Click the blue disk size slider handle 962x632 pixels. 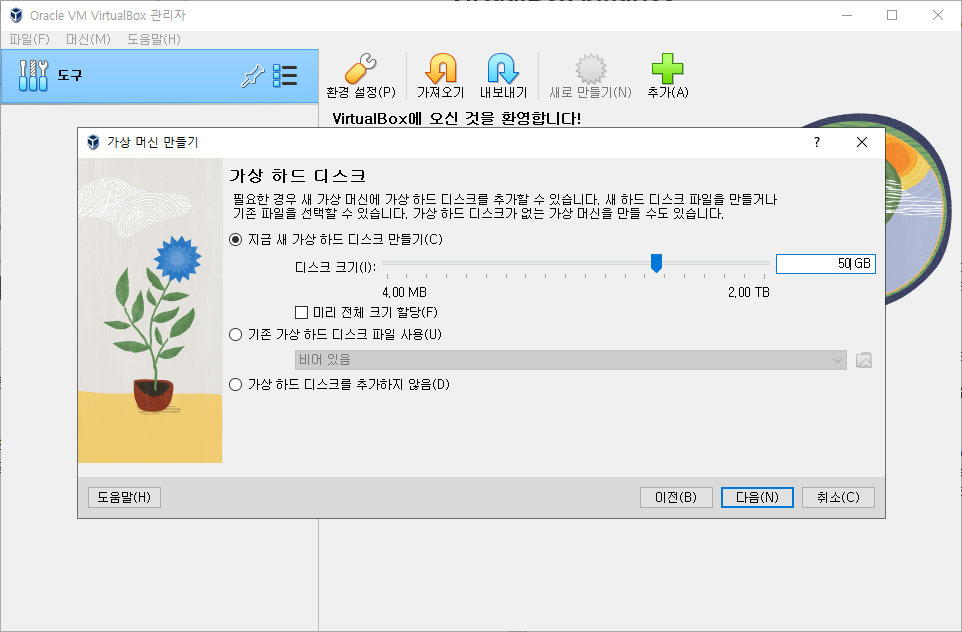pos(656,263)
